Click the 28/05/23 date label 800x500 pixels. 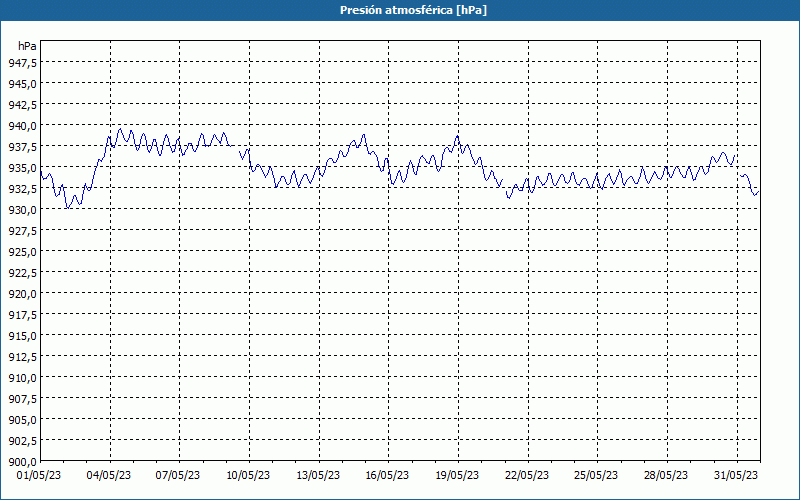point(666,476)
